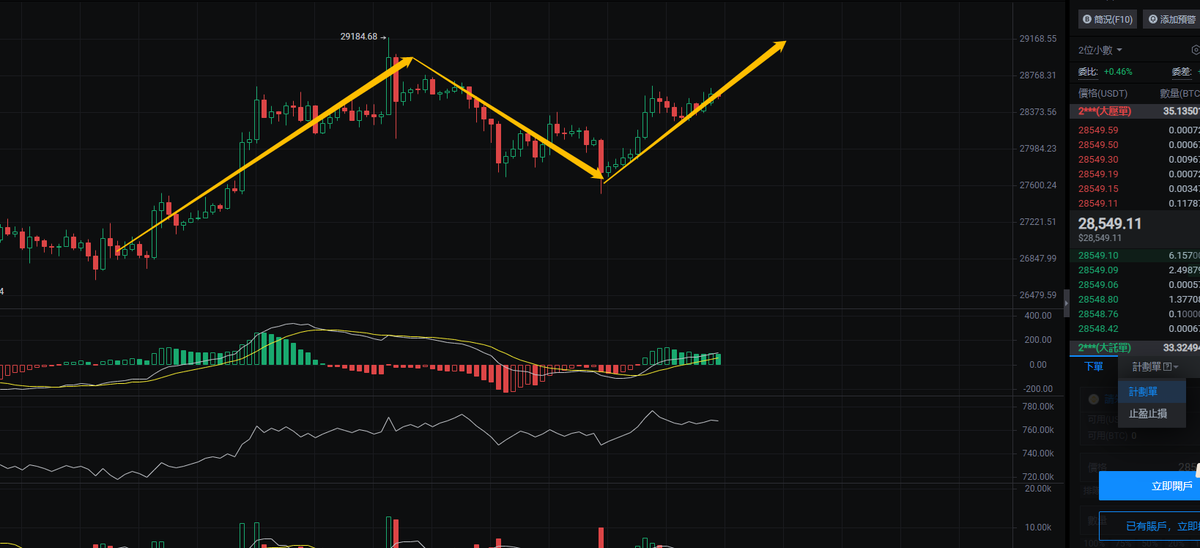Click the last price 28,549.11

coord(1110,224)
